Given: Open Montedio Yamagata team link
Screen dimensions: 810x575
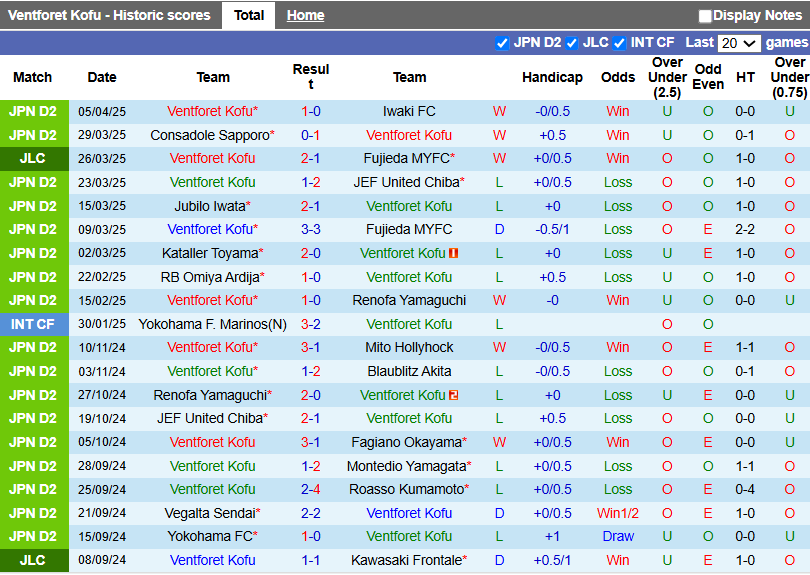Looking at the screenshot, I should 409,467.
